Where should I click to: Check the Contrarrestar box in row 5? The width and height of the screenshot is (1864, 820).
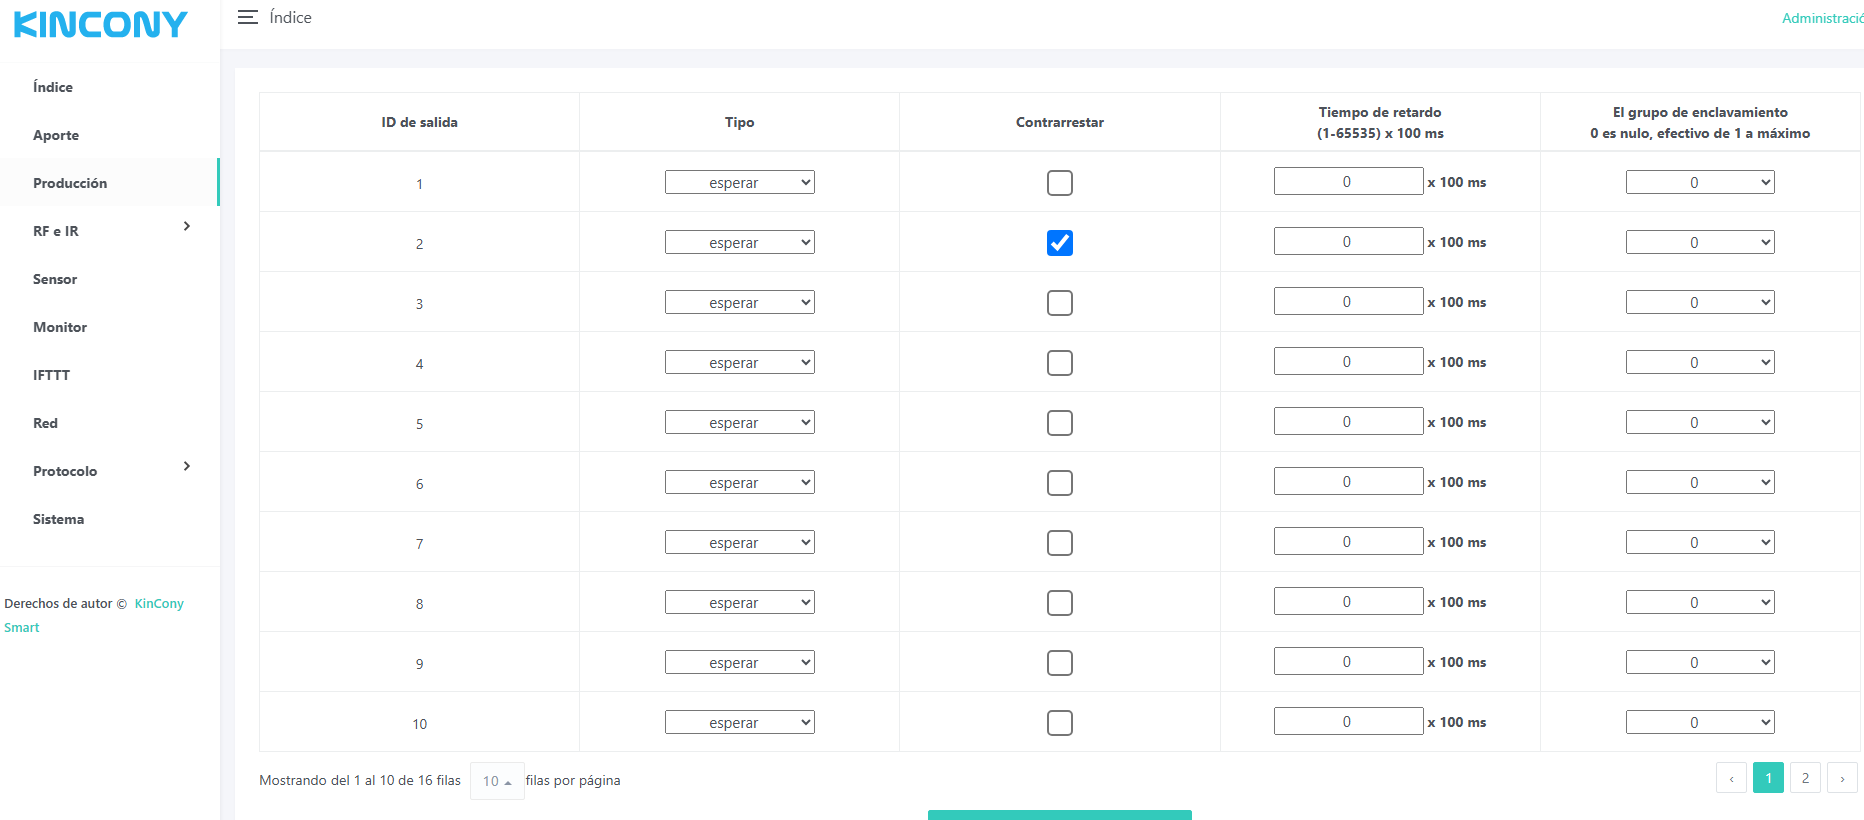(x=1059, y=423)
